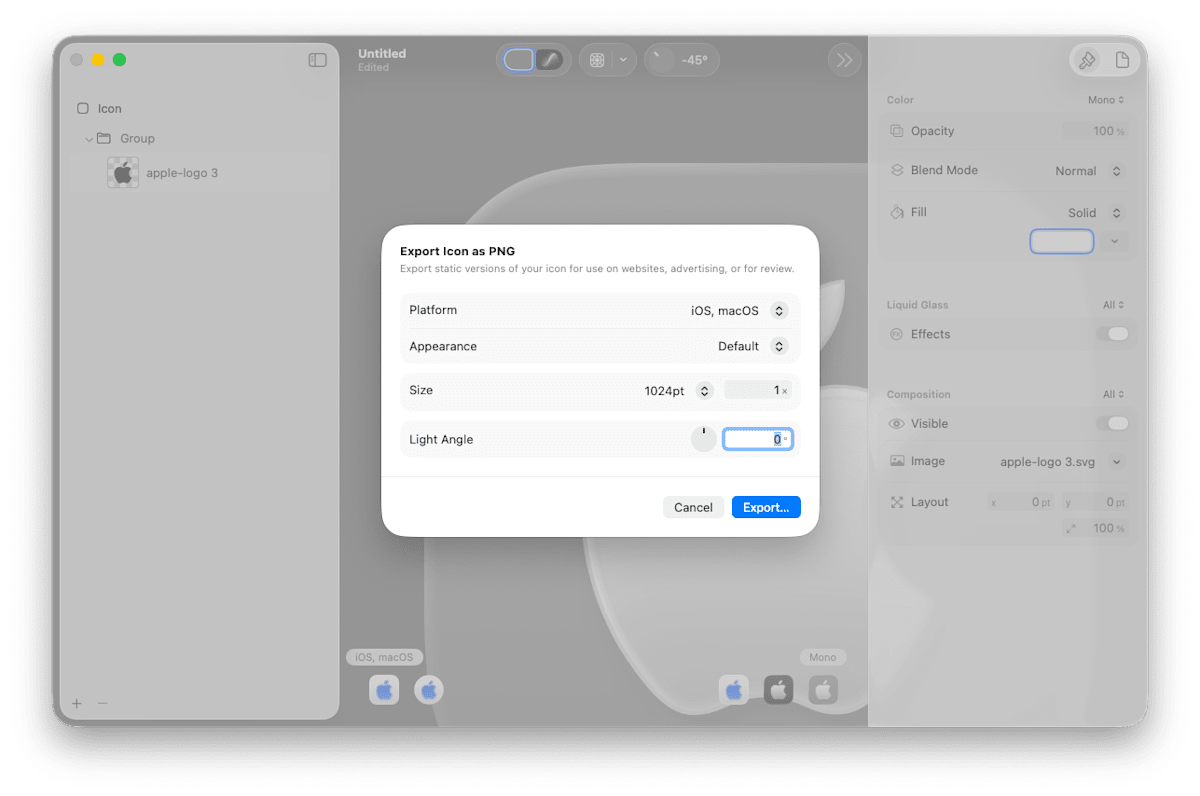Click the Group folder icon
The image size is (1200, 796).
point(104,138)
